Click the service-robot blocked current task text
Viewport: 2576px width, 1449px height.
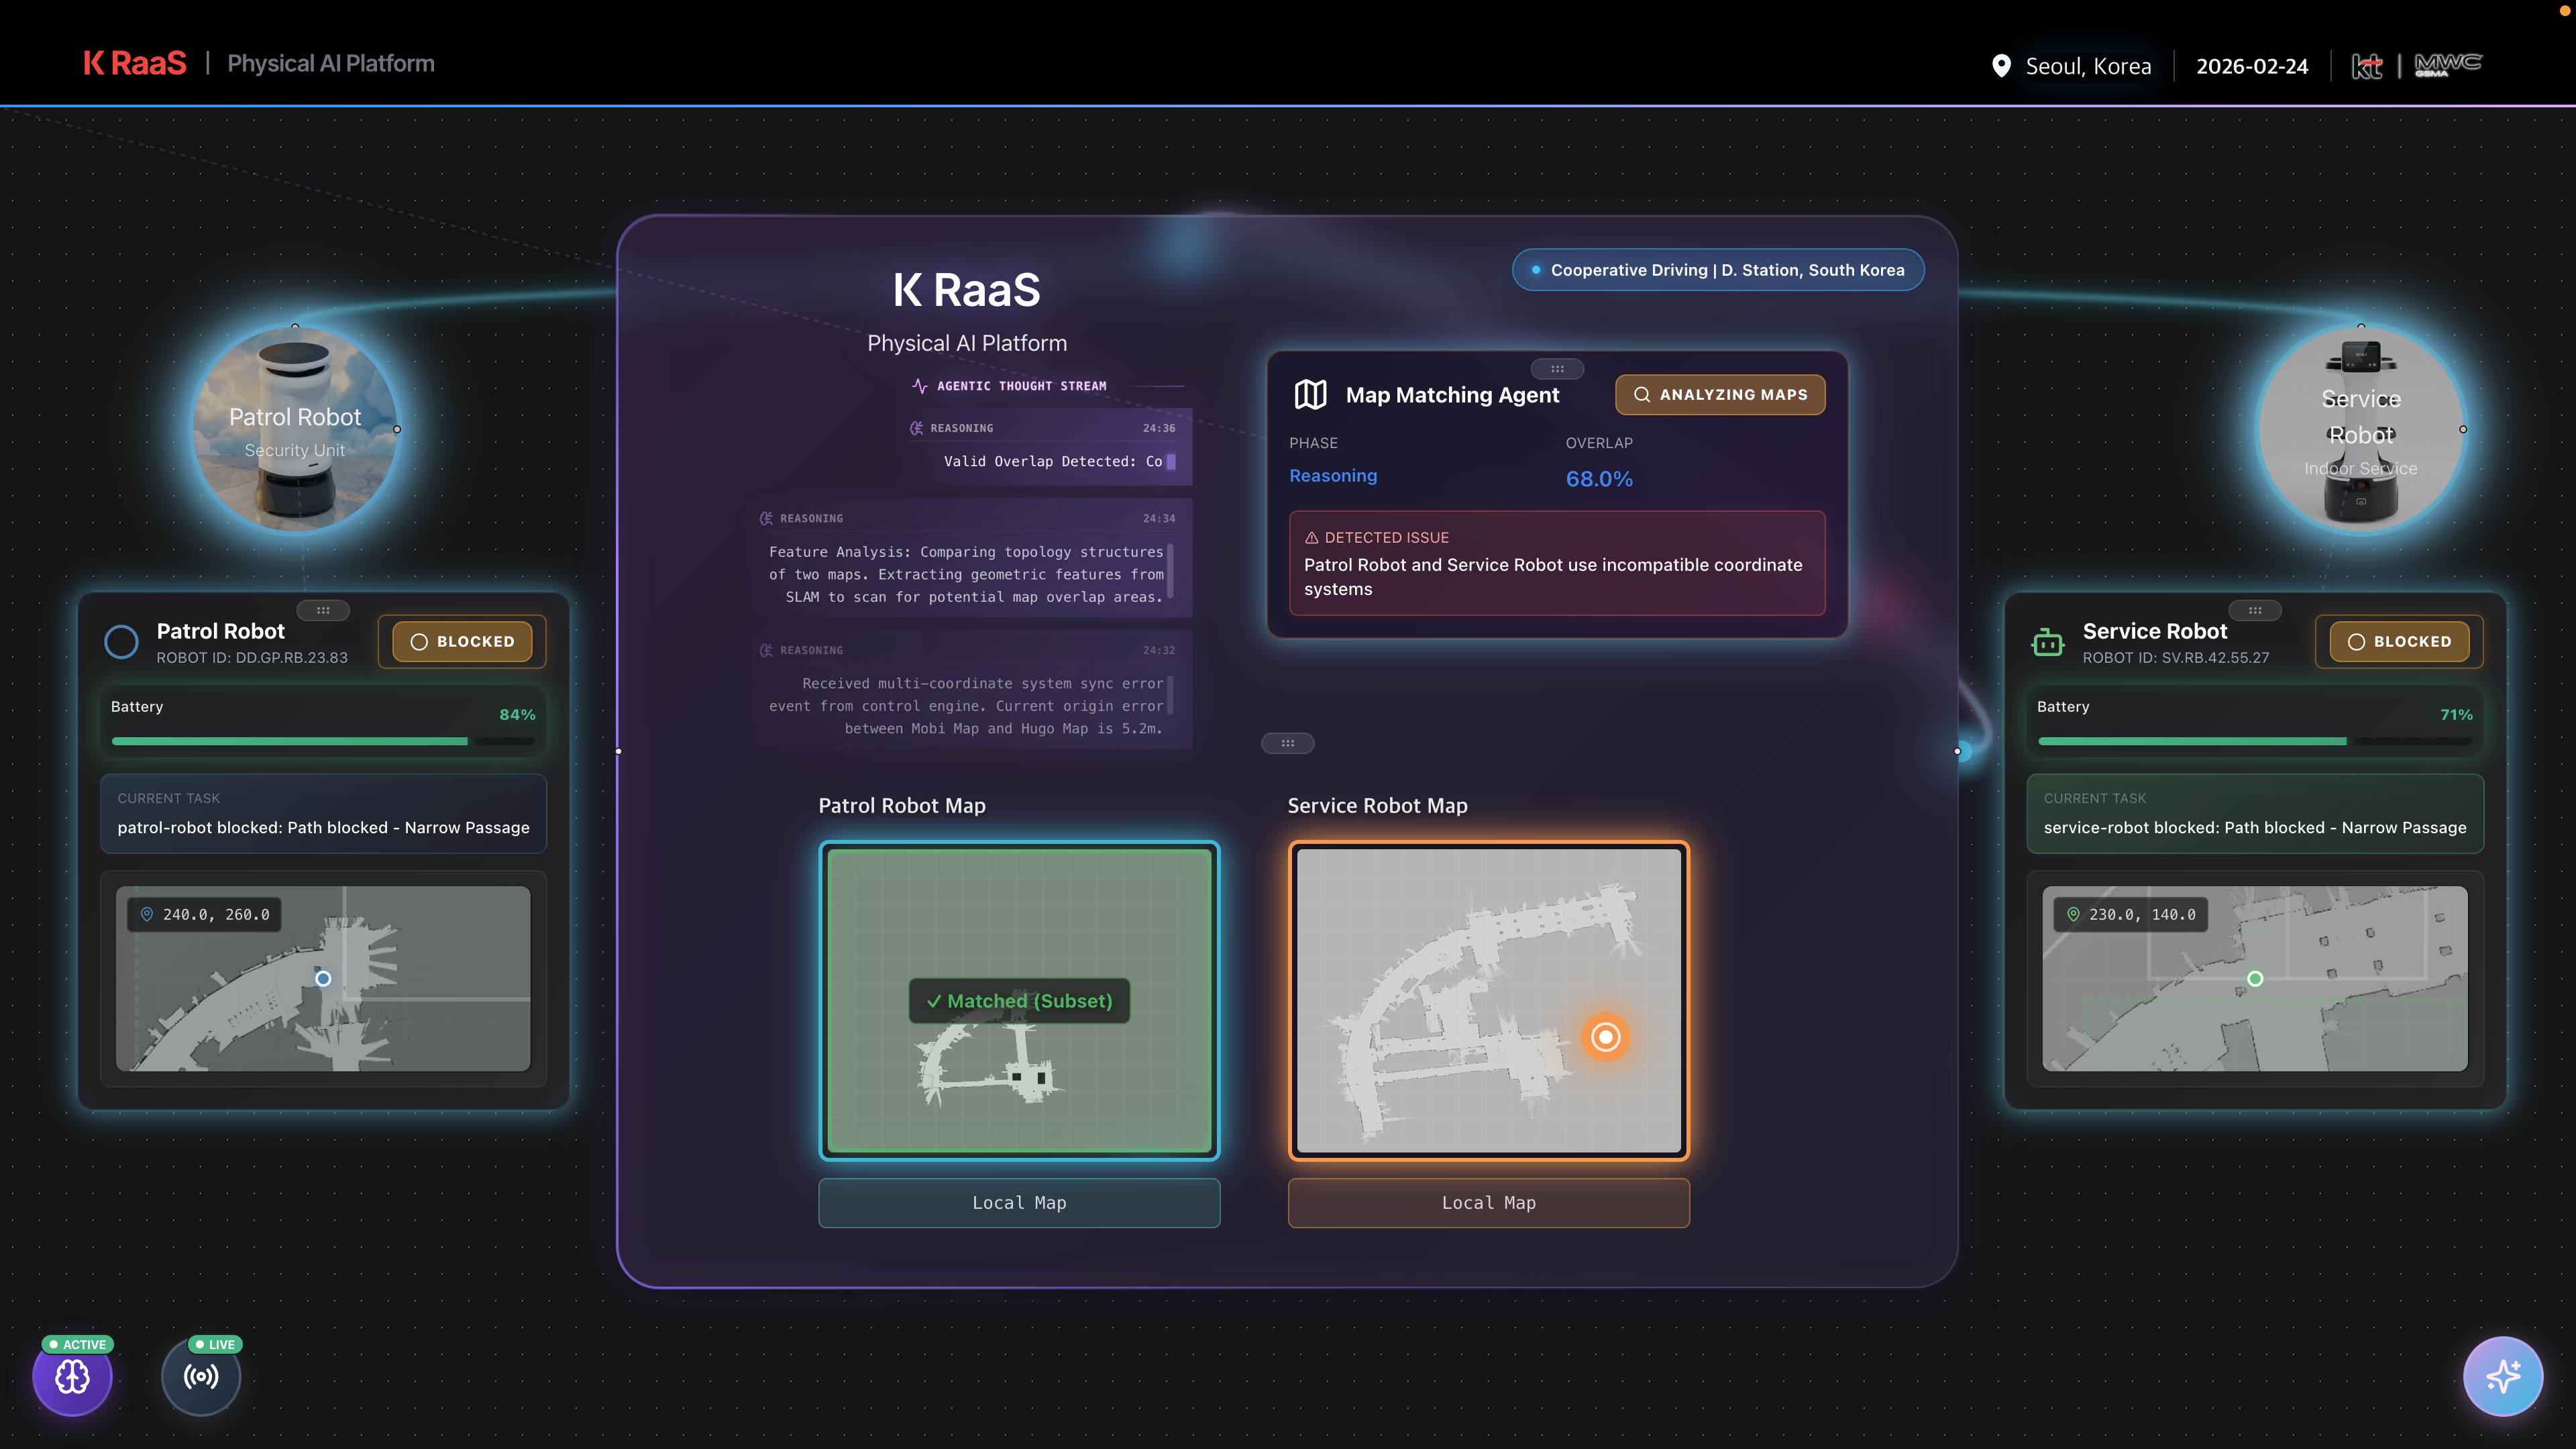click(x=2255, y=828)
